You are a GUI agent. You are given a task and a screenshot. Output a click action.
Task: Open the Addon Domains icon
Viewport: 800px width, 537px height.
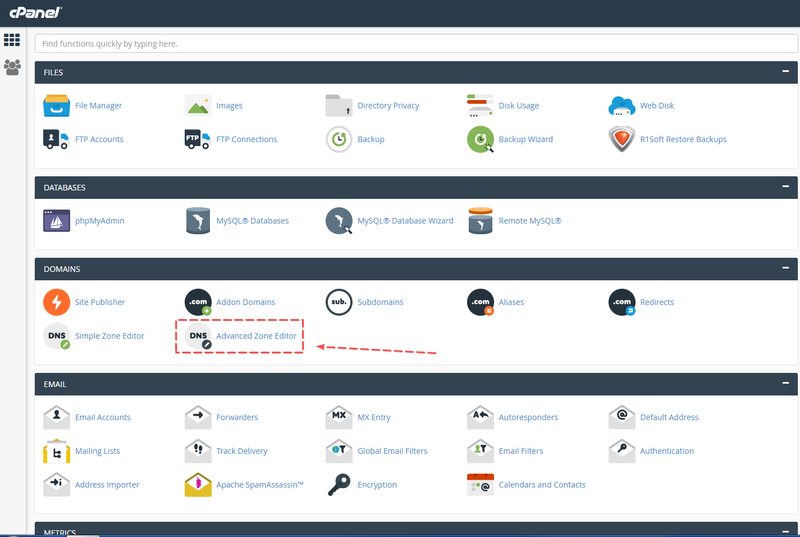pyautogui.click(x=198, y=302)
